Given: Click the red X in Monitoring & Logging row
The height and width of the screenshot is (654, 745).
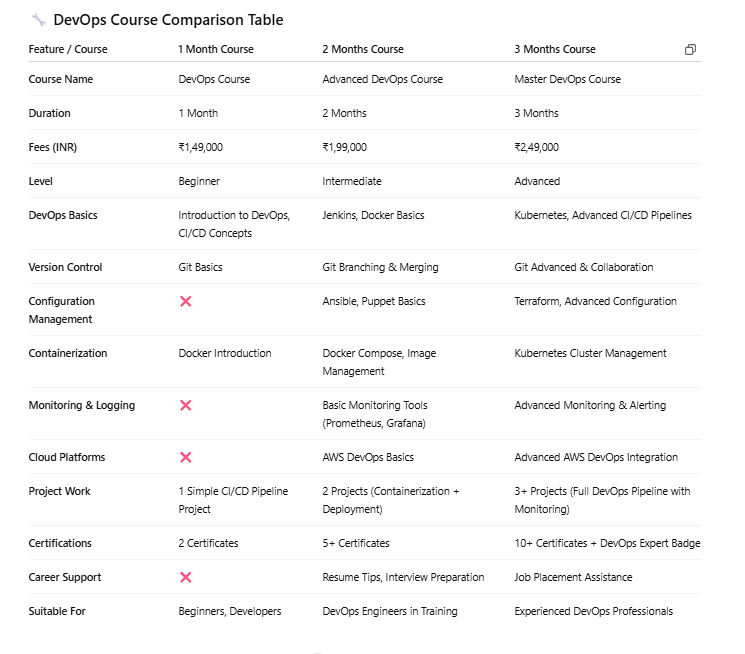Looking at the screenshot, I should coord(185,405).
